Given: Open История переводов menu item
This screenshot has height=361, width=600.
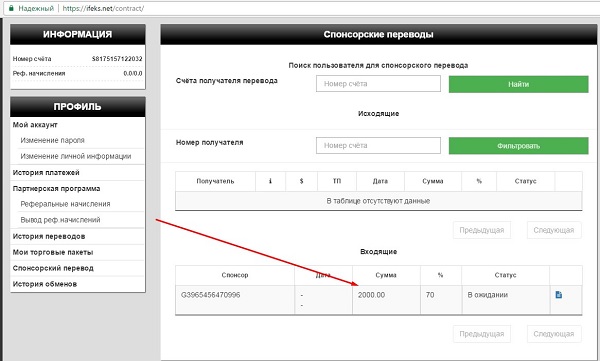Looking at the screenshot, I should point(49,237).
